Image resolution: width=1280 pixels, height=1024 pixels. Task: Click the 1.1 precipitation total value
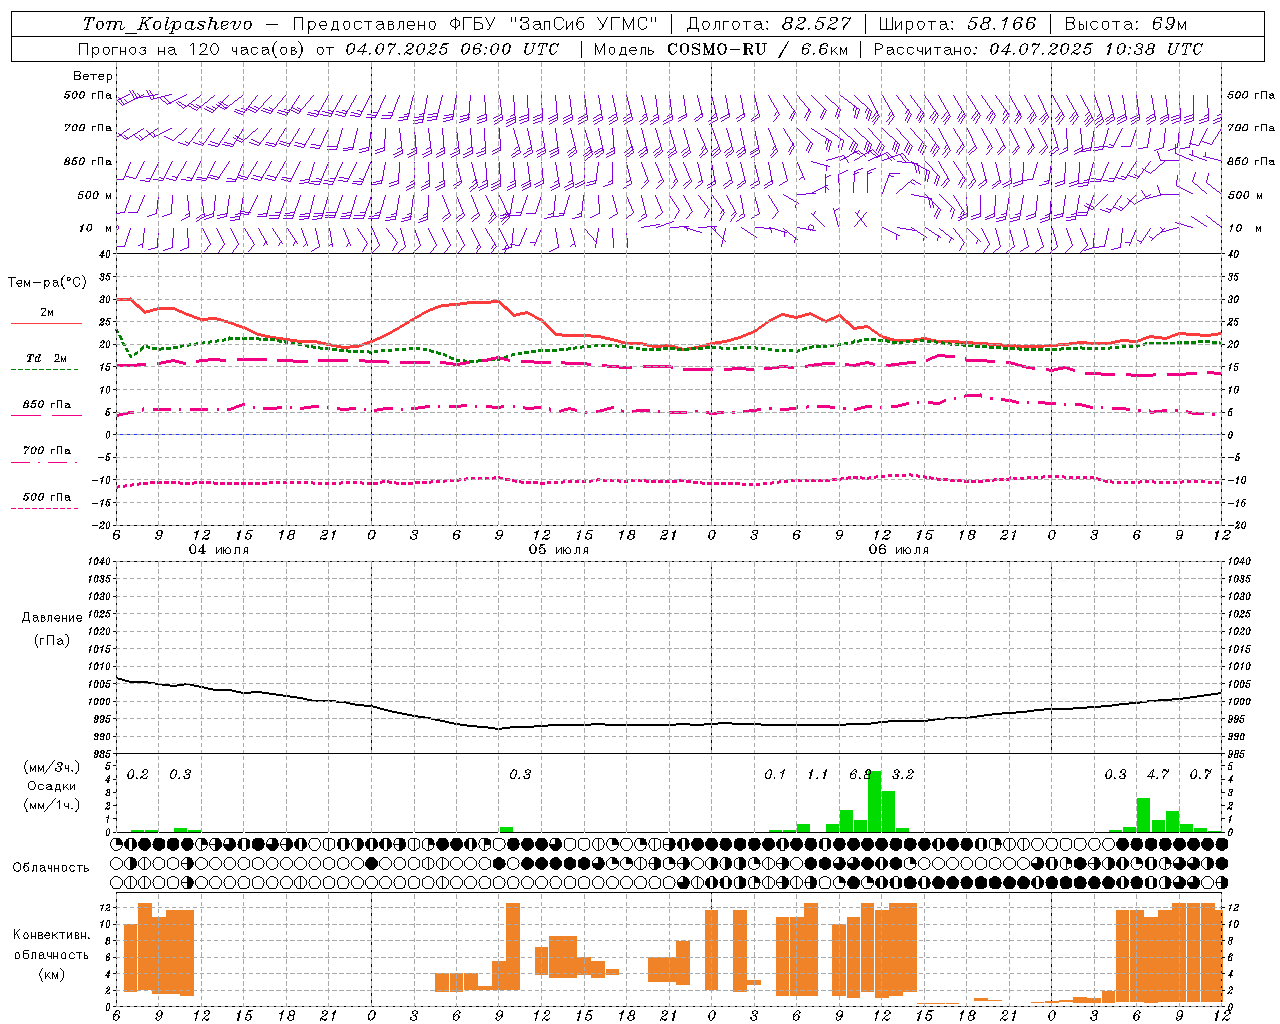(x=818, y=775)
